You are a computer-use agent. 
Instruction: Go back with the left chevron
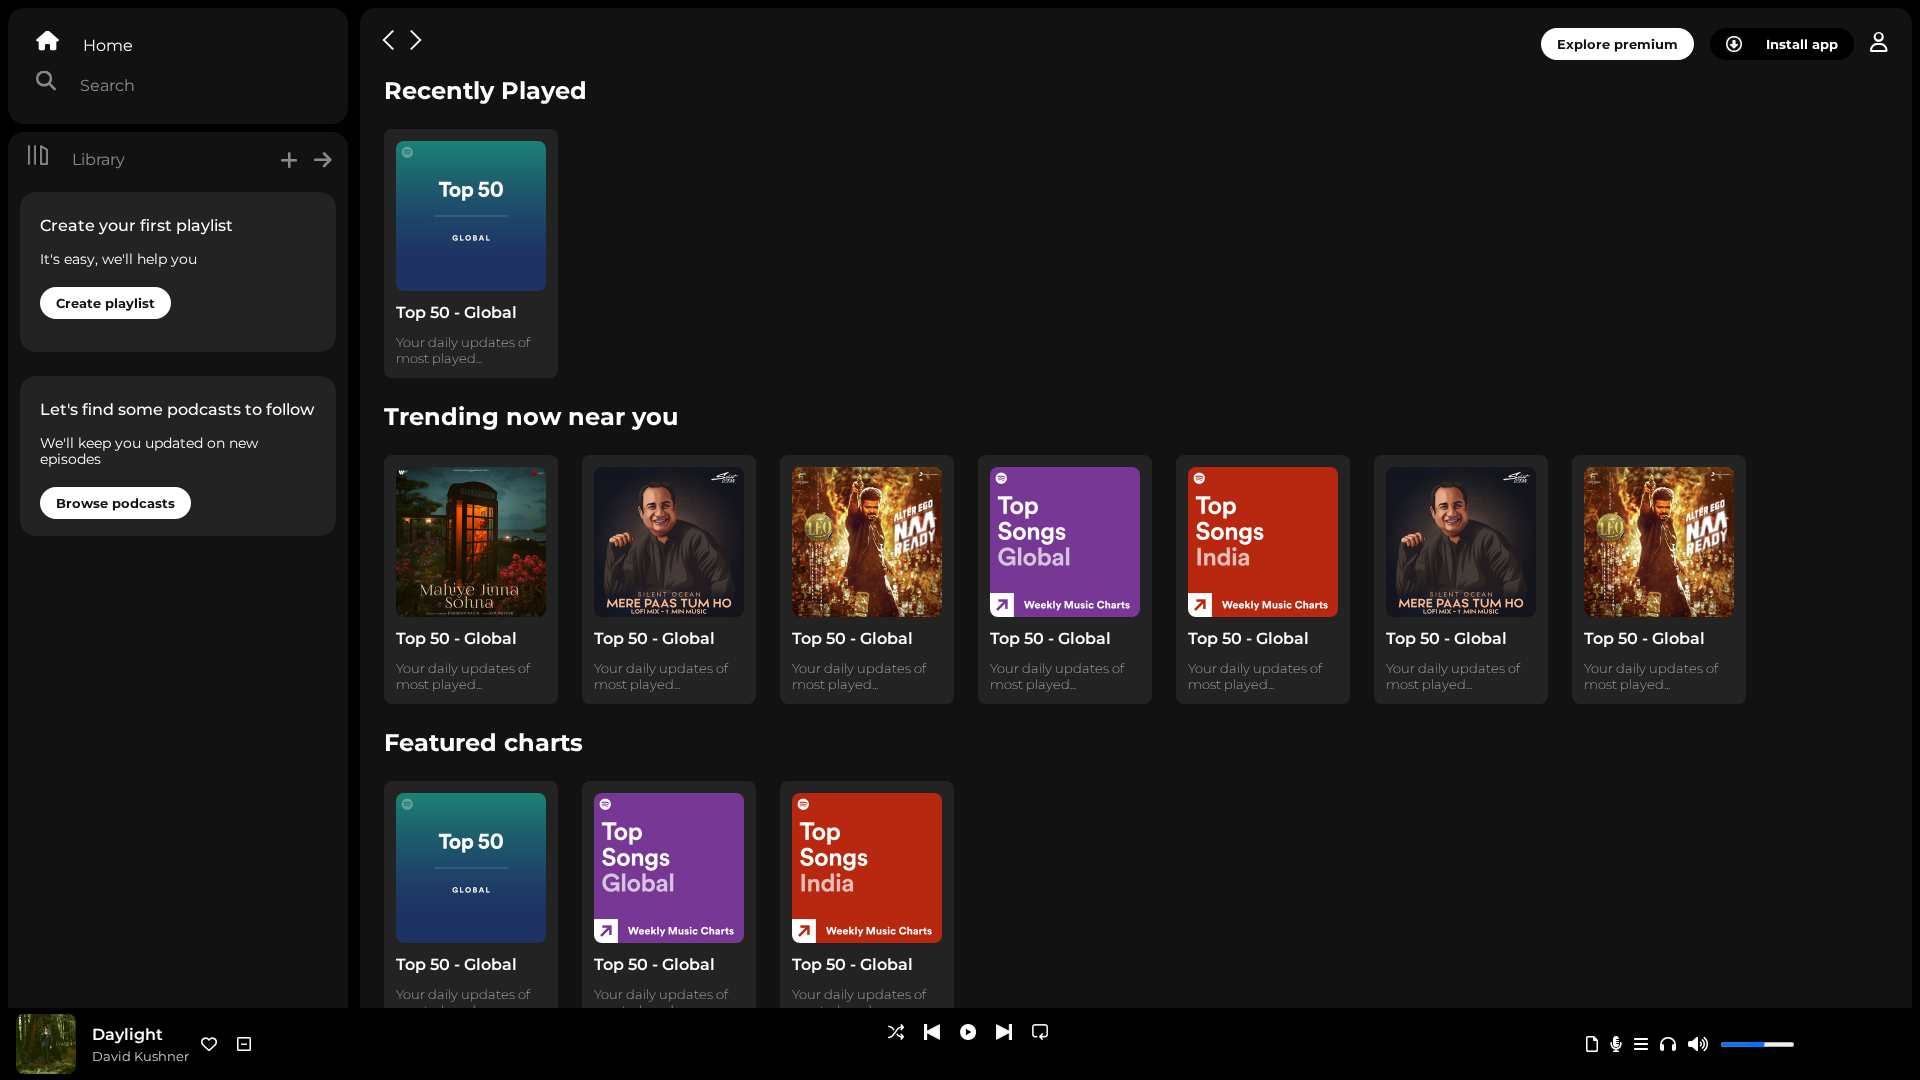click(388, 40)
